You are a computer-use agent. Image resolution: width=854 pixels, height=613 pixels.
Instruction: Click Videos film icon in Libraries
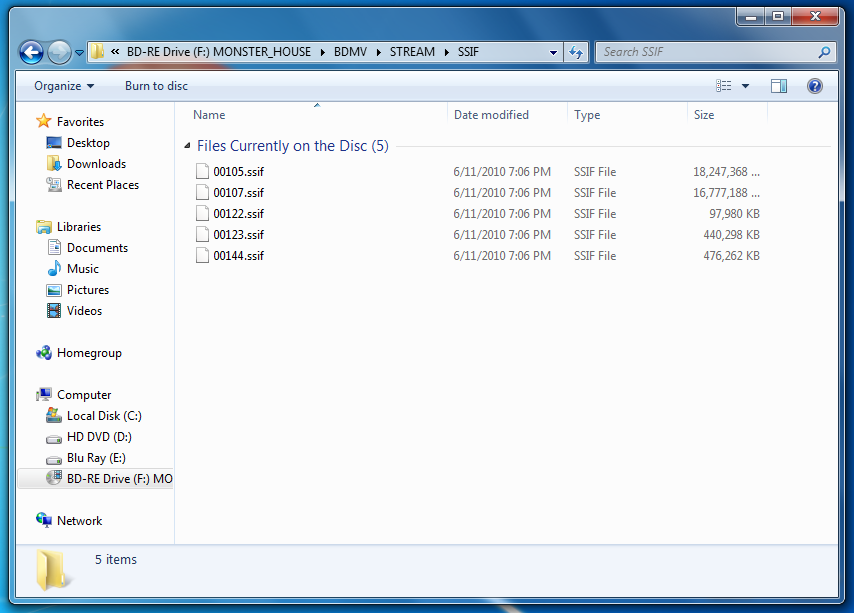pos(54,311)
